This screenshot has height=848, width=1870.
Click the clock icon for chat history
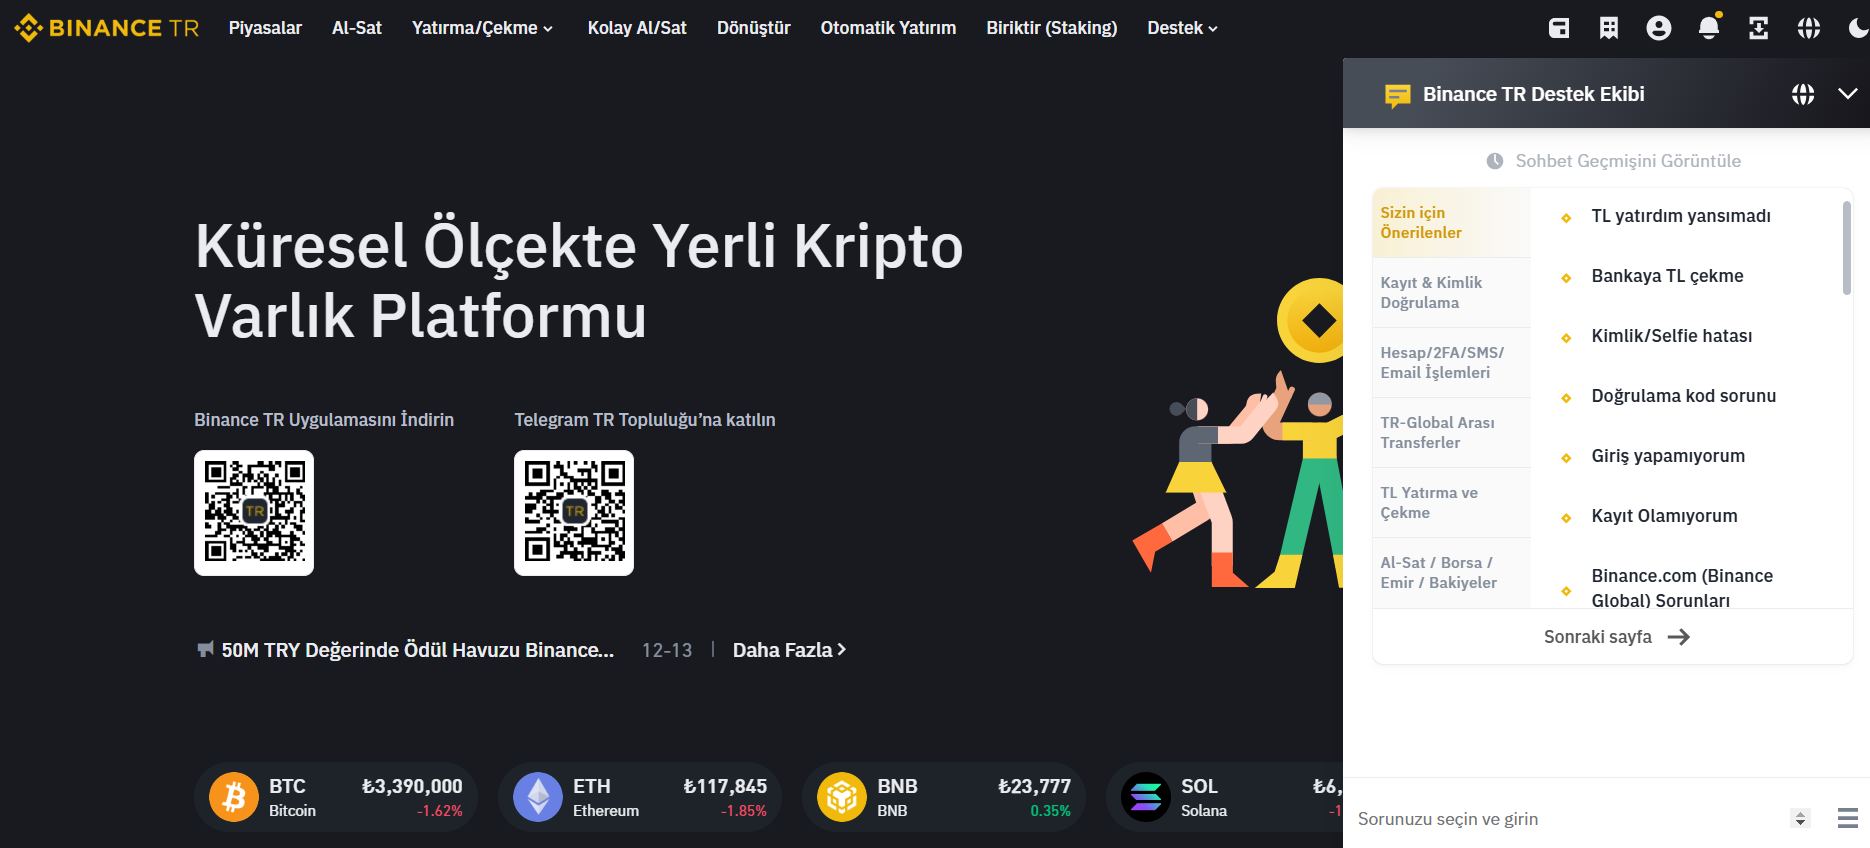tap(1495, 161)
